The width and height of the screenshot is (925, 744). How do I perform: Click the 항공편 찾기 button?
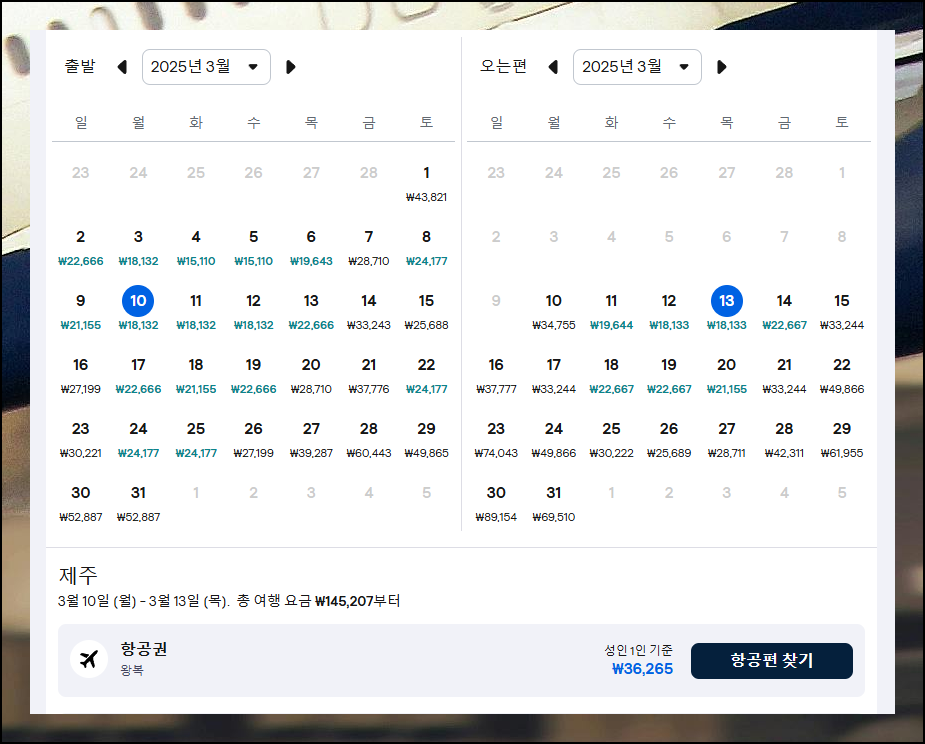[x=772, y=661]
